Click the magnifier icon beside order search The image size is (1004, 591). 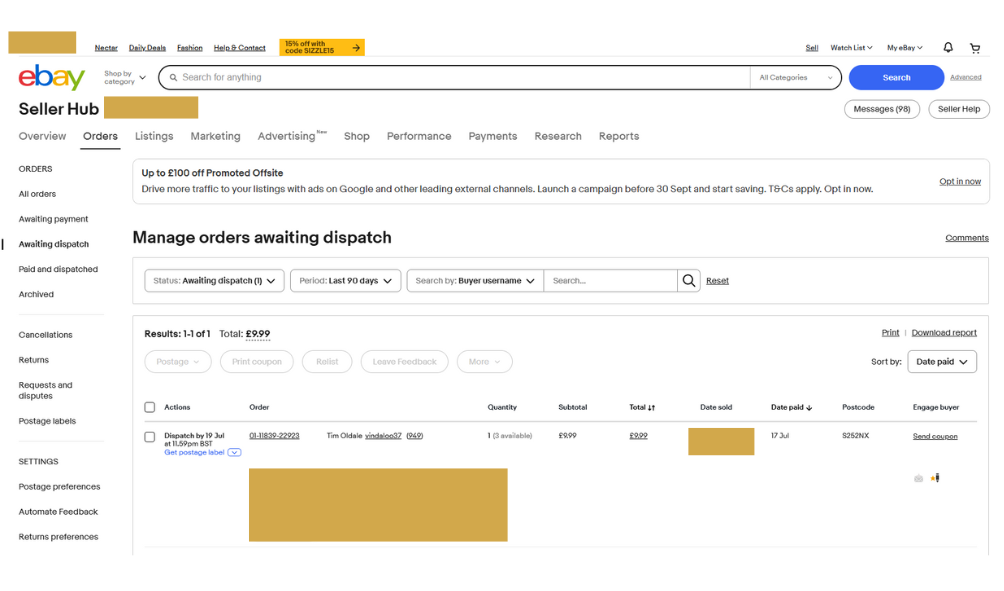(x=689, y=281)
